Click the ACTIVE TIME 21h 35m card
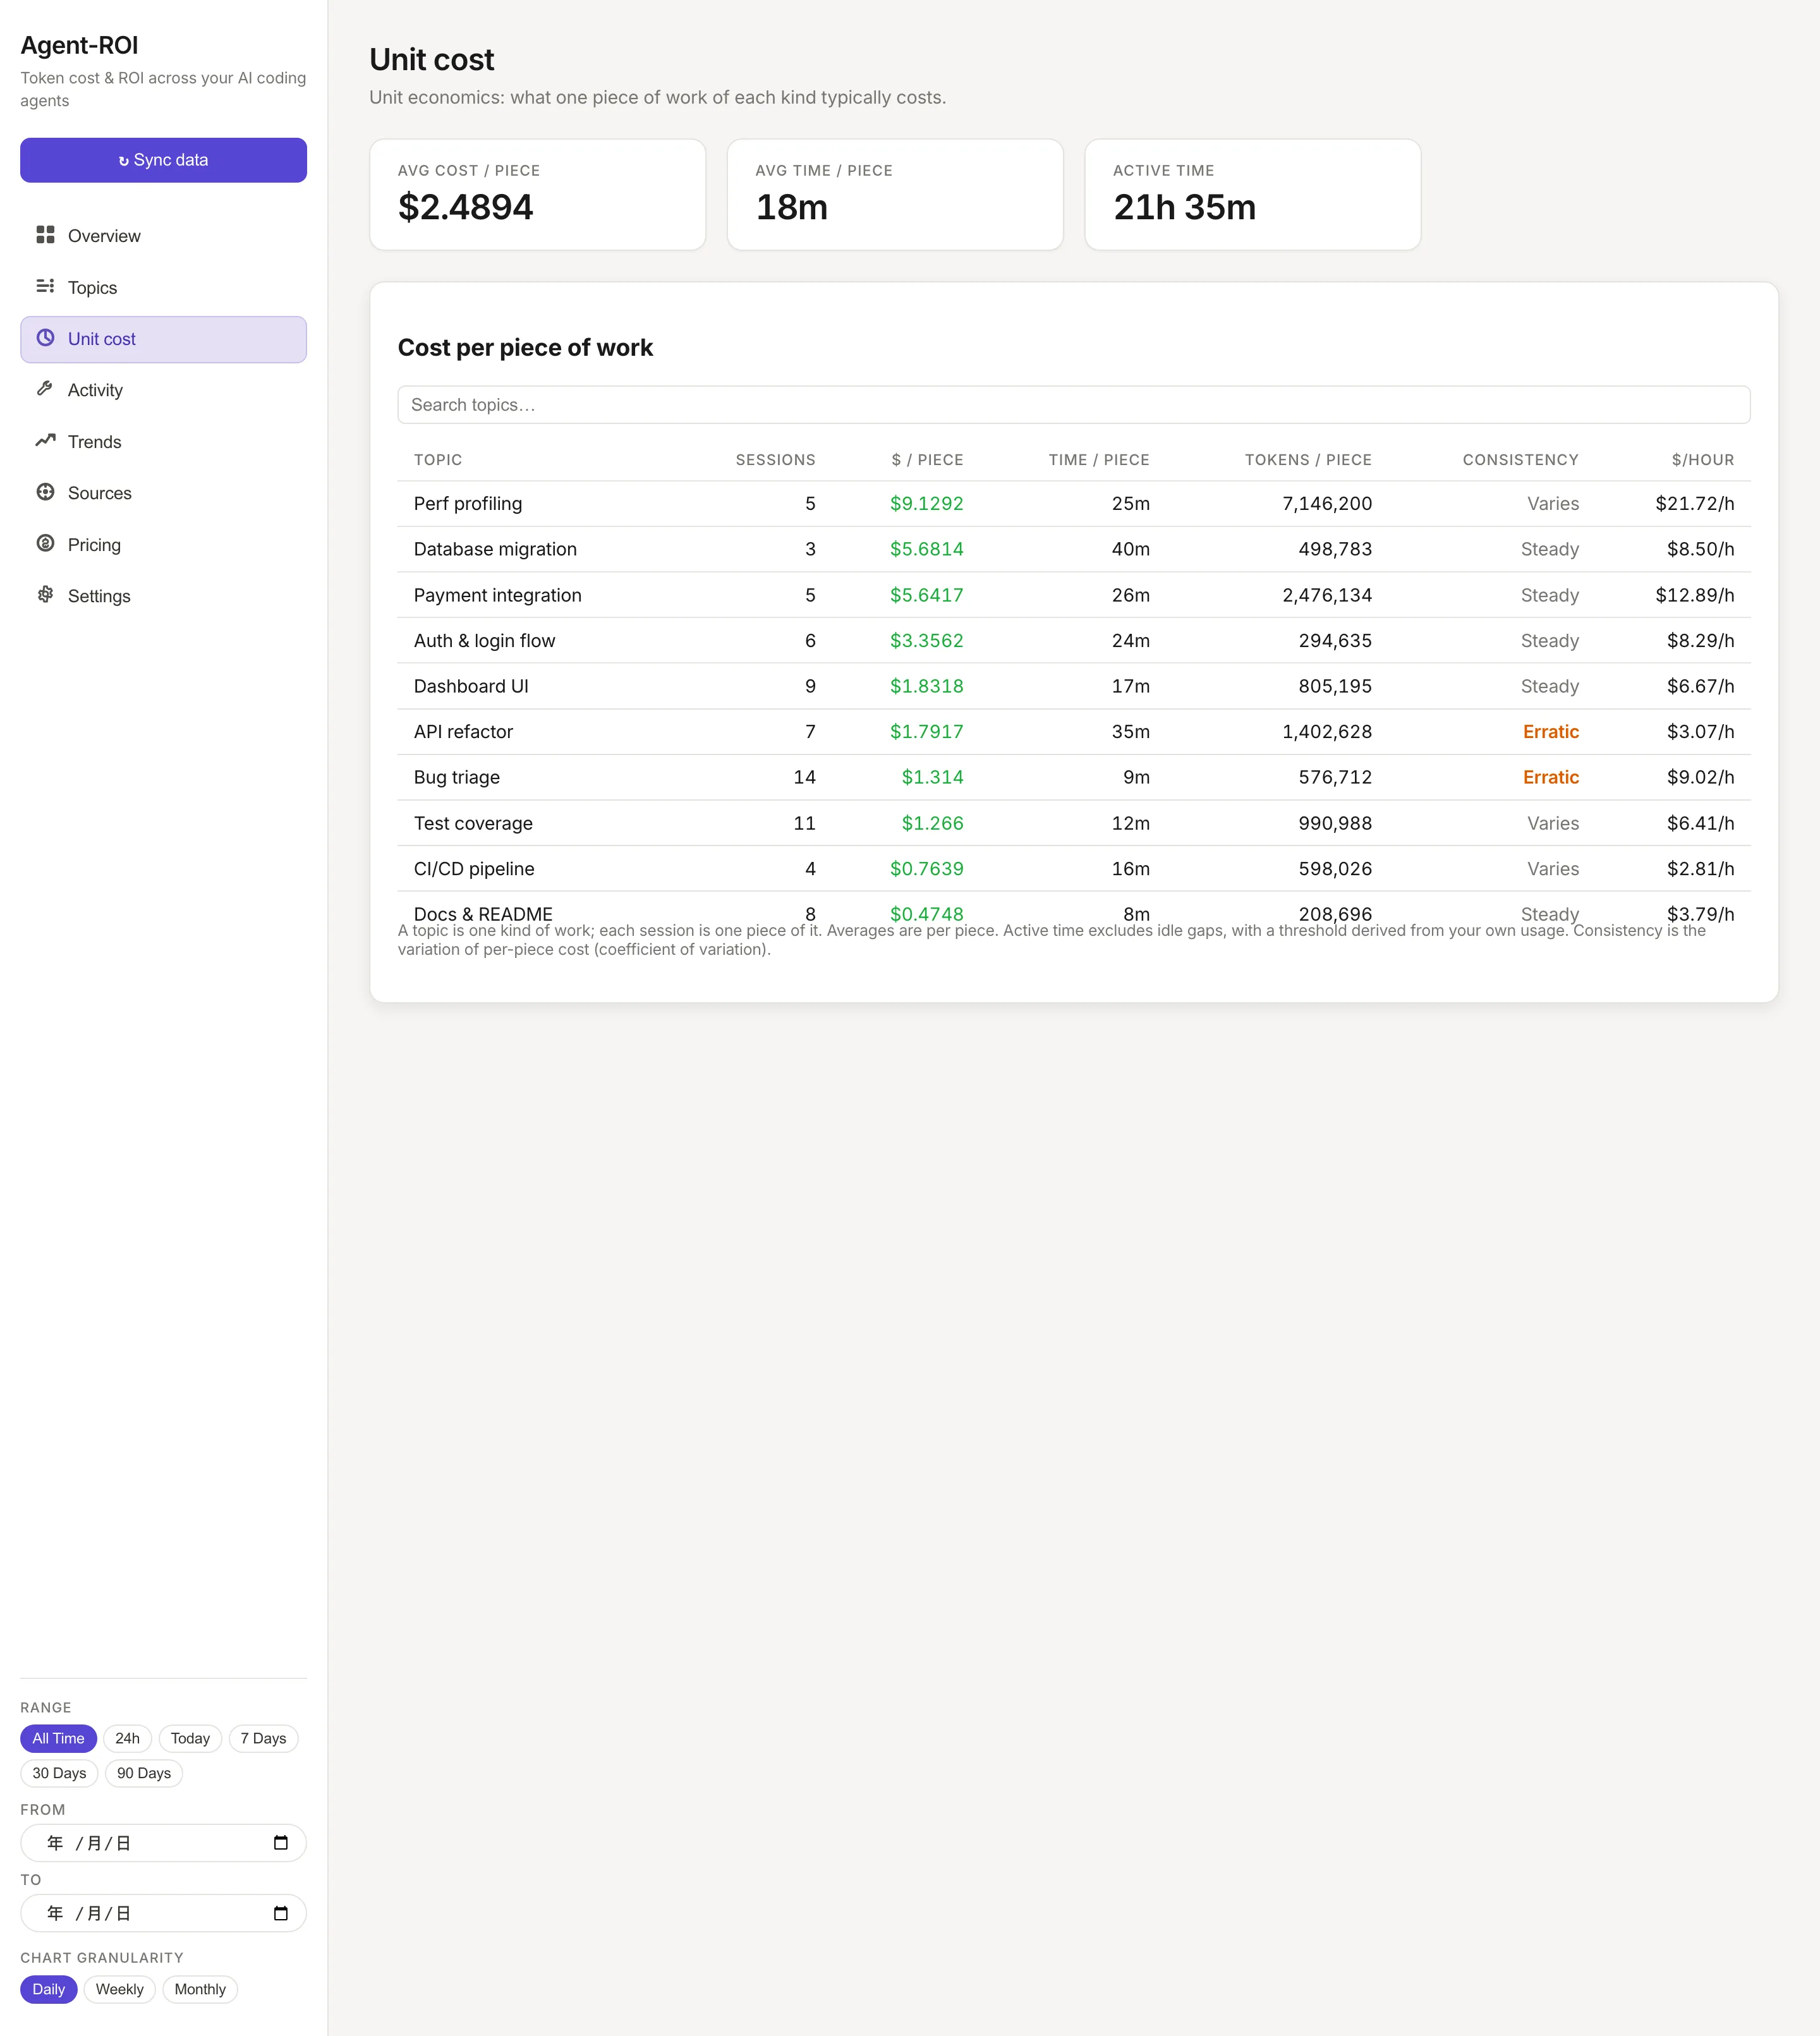This screenshot has width=1820, height=2036. point(1252,194)
